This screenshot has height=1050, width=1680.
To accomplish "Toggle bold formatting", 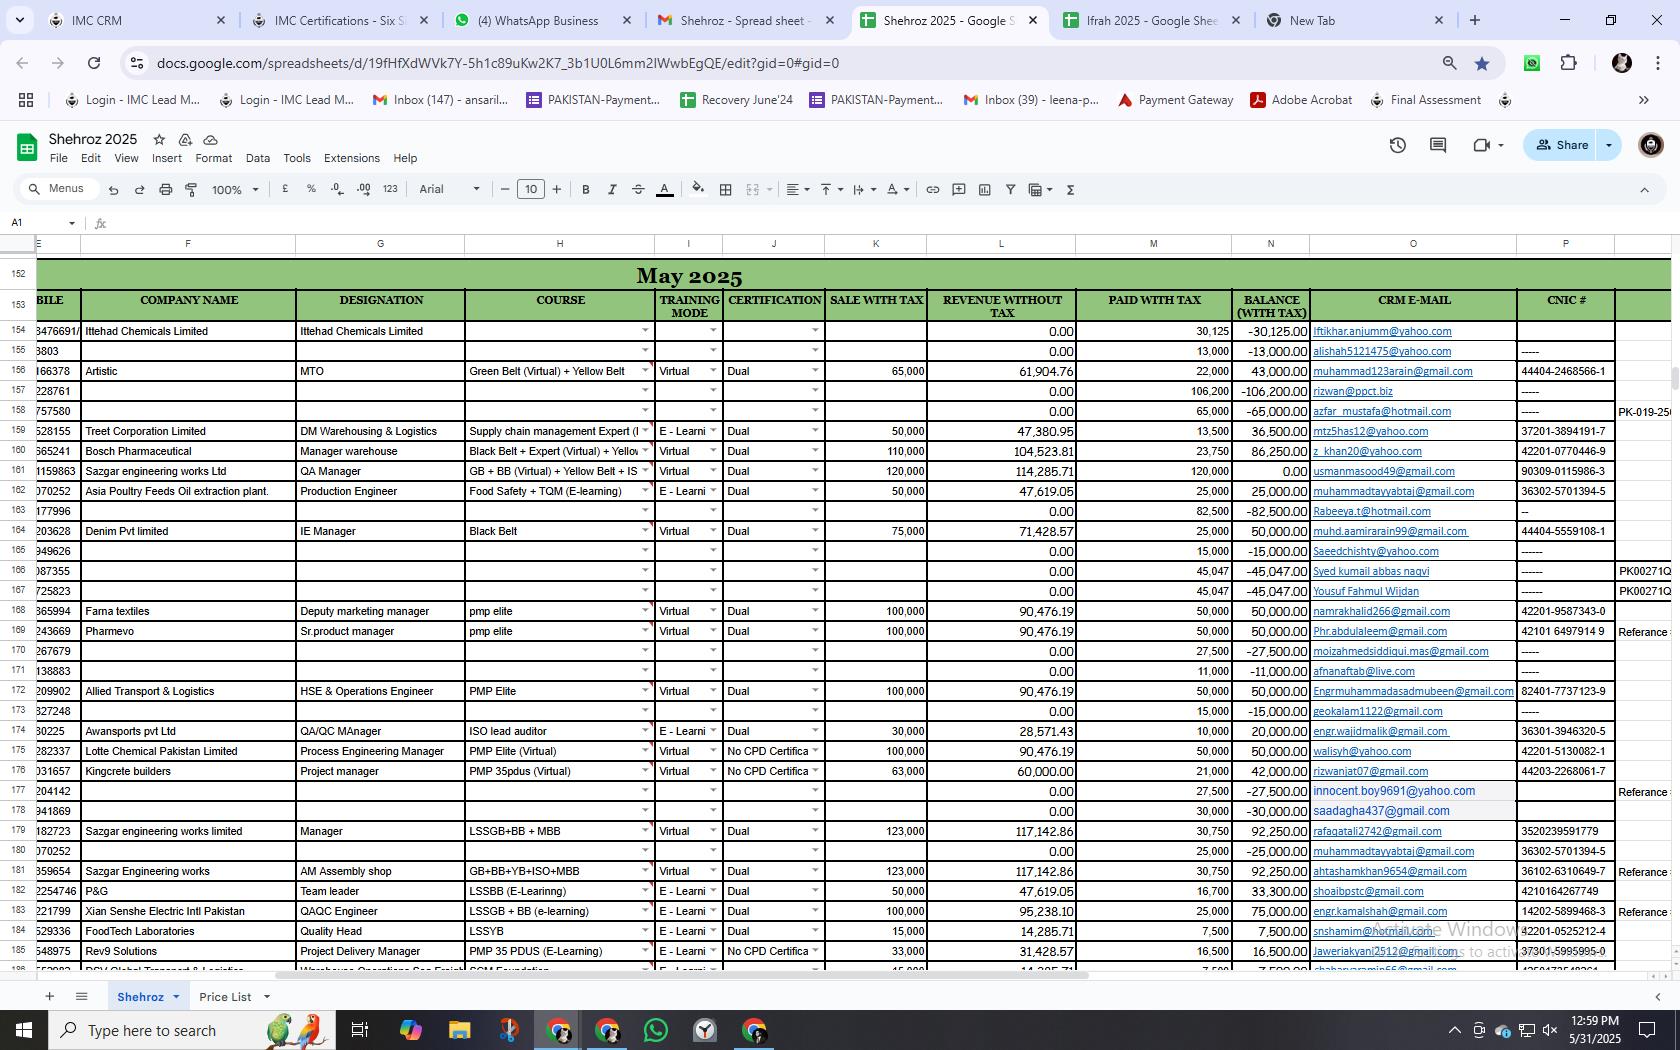I will [x=586, y=190].
